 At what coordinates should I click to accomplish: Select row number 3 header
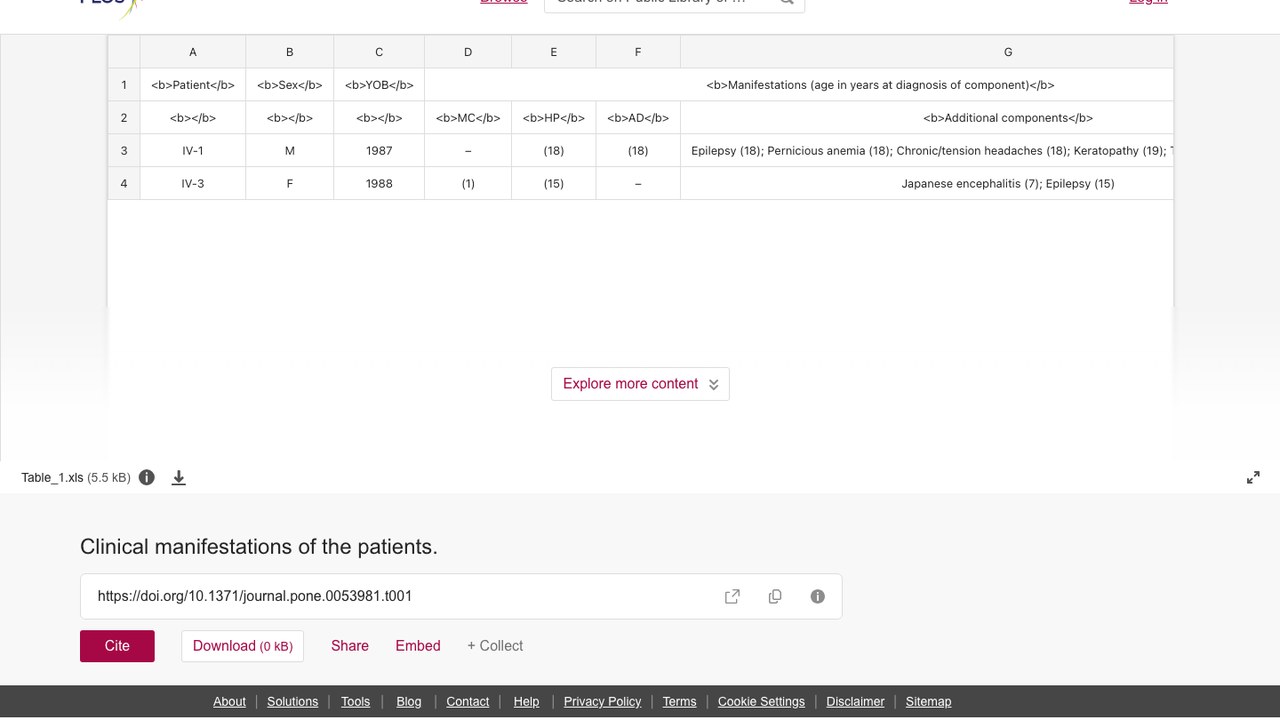tap(124, 151)
